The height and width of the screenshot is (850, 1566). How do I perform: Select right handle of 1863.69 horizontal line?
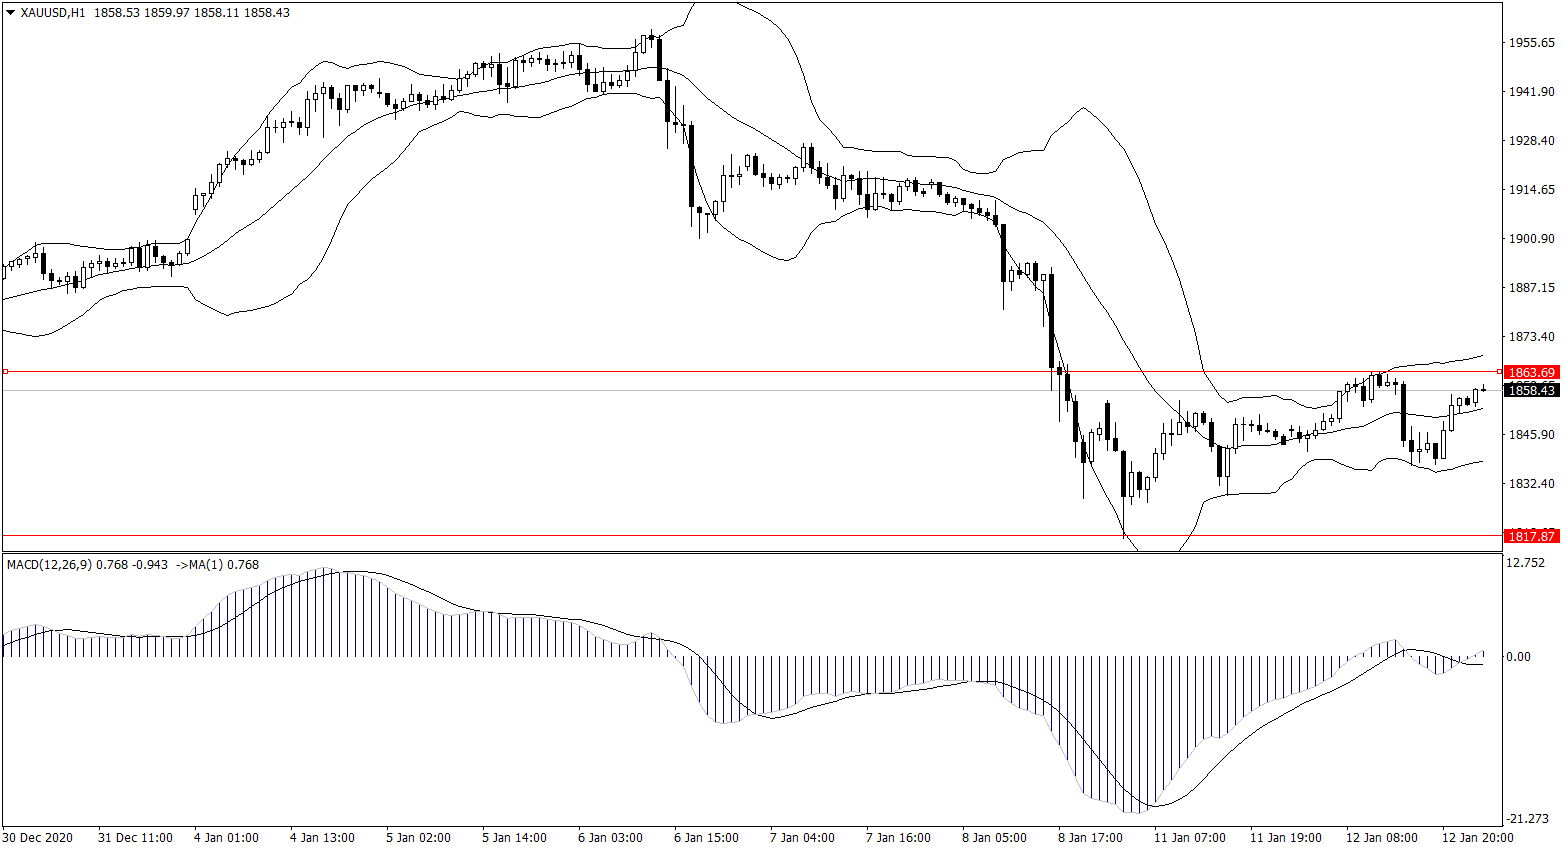click(1498, 371)
